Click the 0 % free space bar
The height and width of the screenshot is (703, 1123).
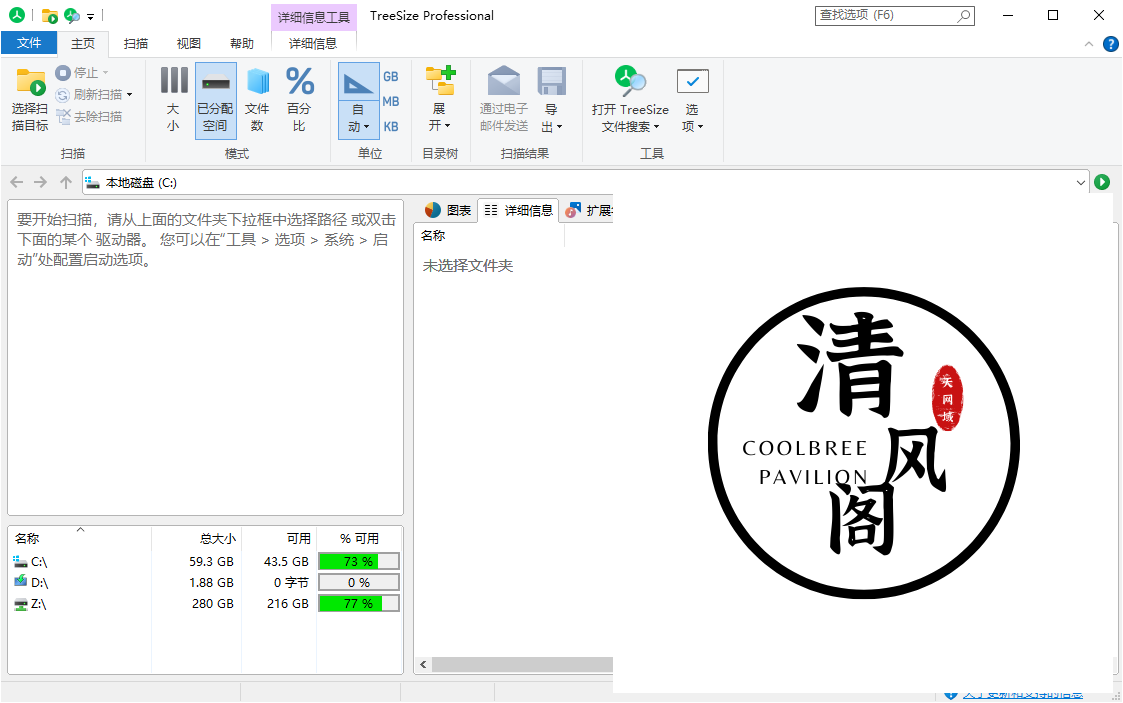(x=358, y=583)
